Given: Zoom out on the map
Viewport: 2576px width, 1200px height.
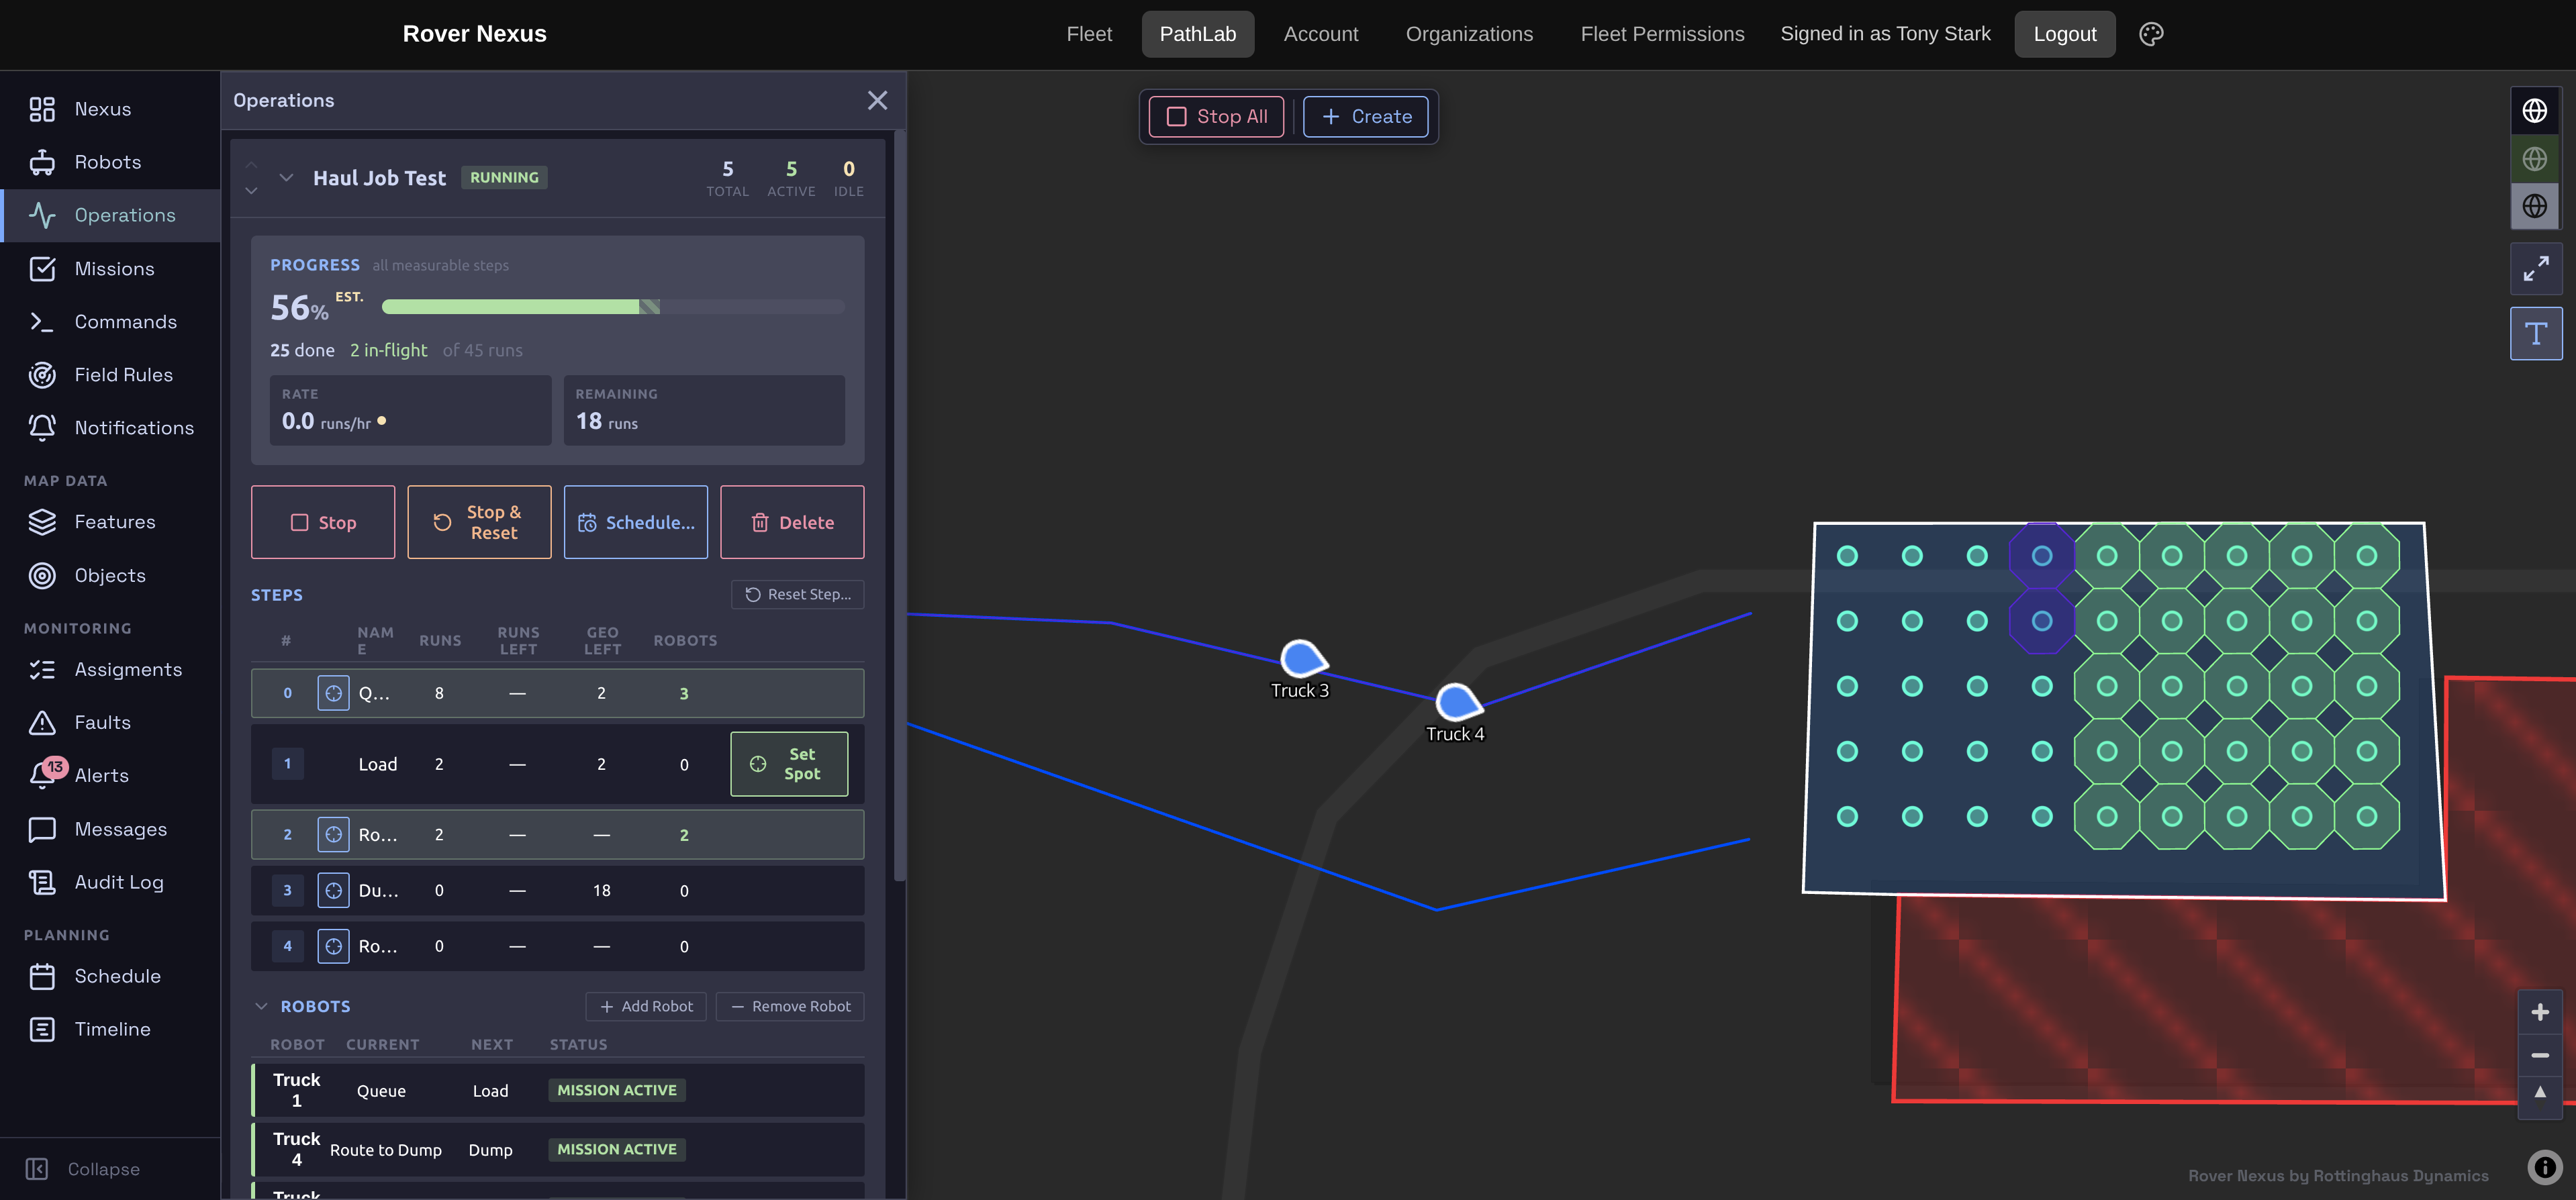Looking at the screenshot, I should (2540, 1055).
